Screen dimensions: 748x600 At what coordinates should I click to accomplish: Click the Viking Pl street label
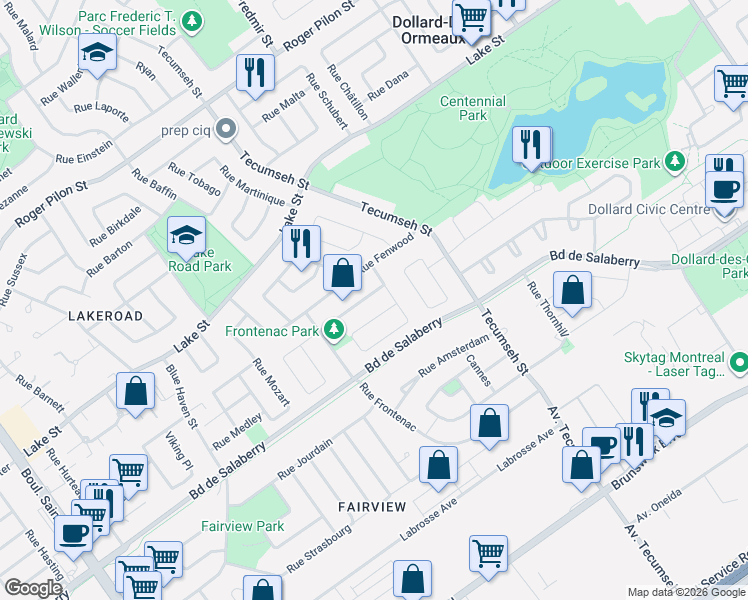[x=178, y=451]
